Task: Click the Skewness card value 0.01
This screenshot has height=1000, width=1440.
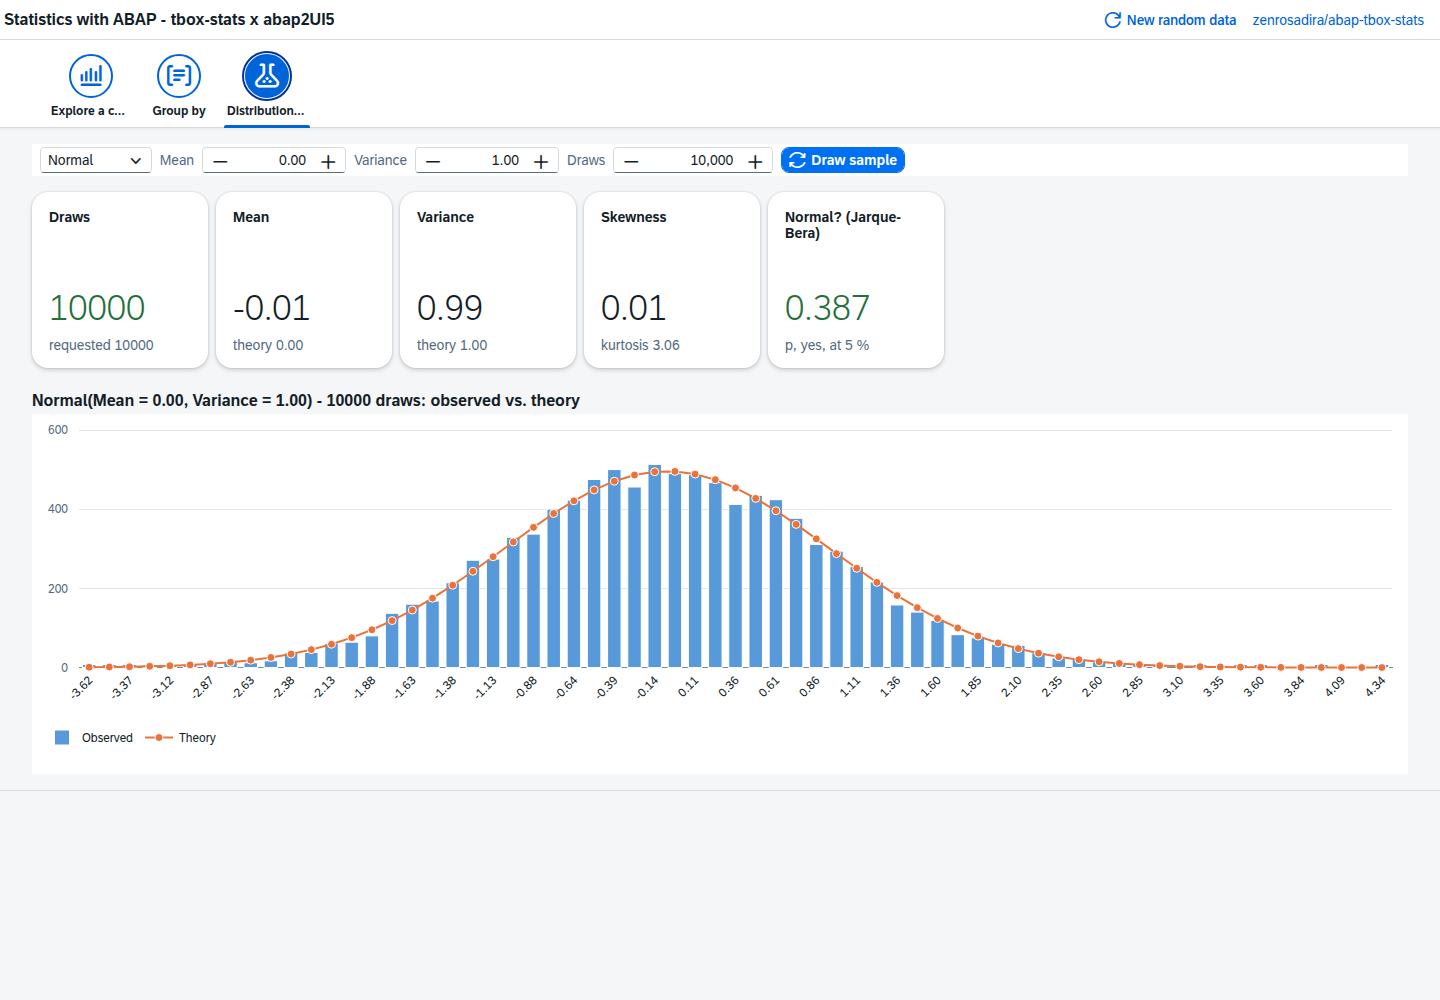Action: pos(634,308)
